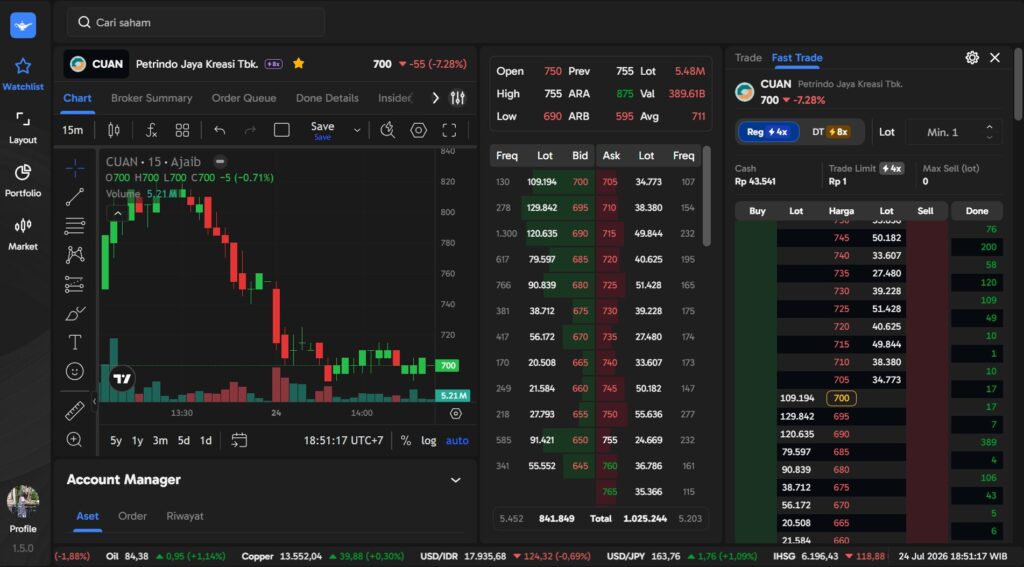
Task: Select the crosshair cursor tool
Action: coord(75,168)
